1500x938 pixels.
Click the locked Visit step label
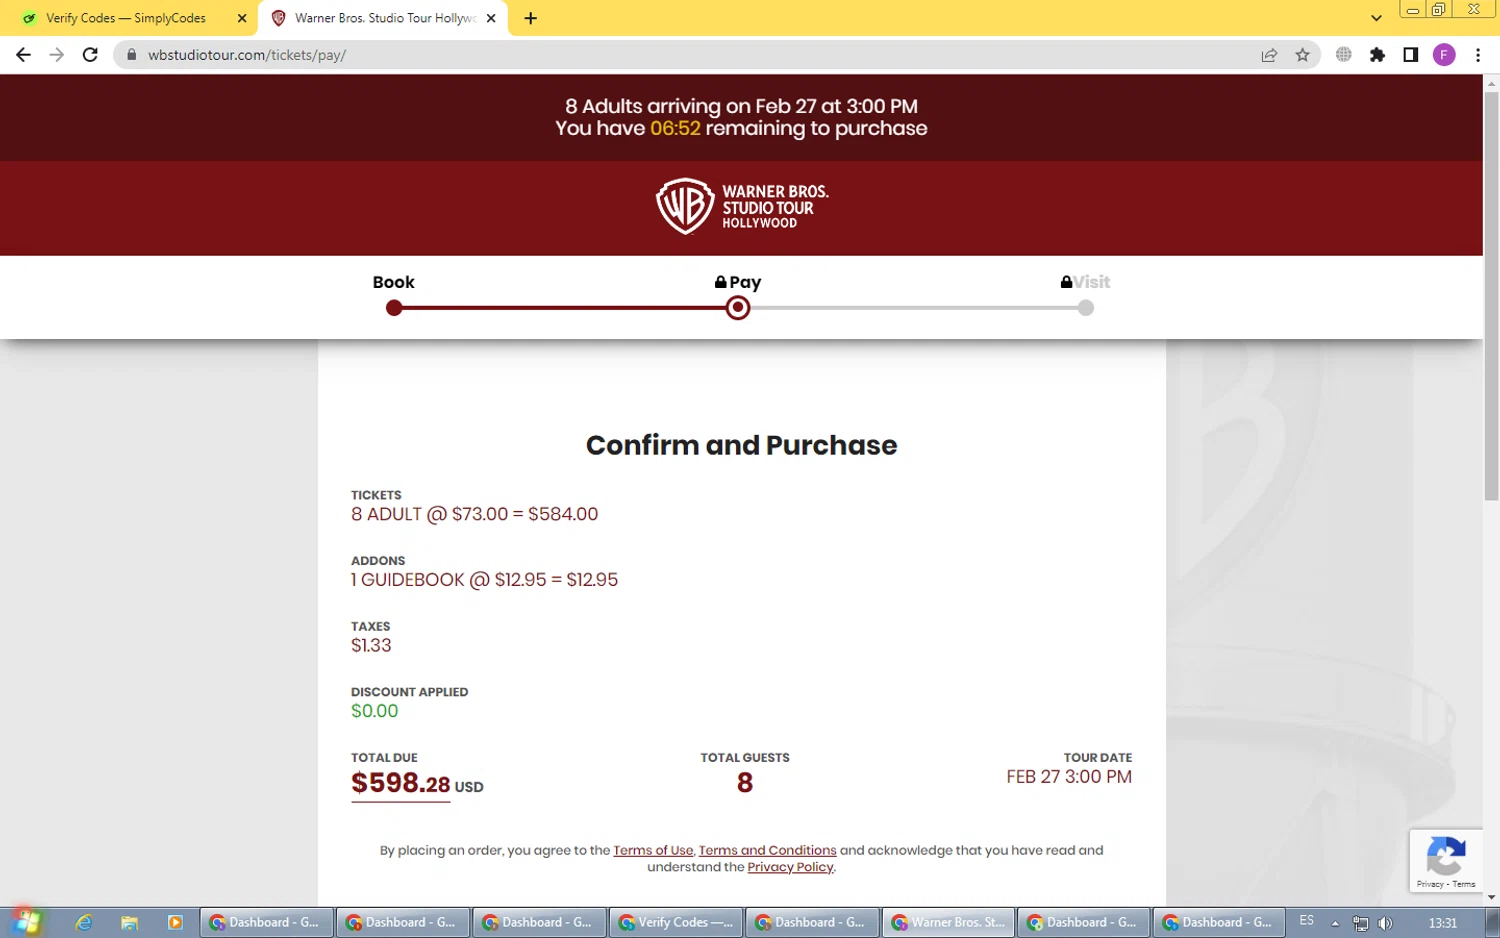[1086, 283]
